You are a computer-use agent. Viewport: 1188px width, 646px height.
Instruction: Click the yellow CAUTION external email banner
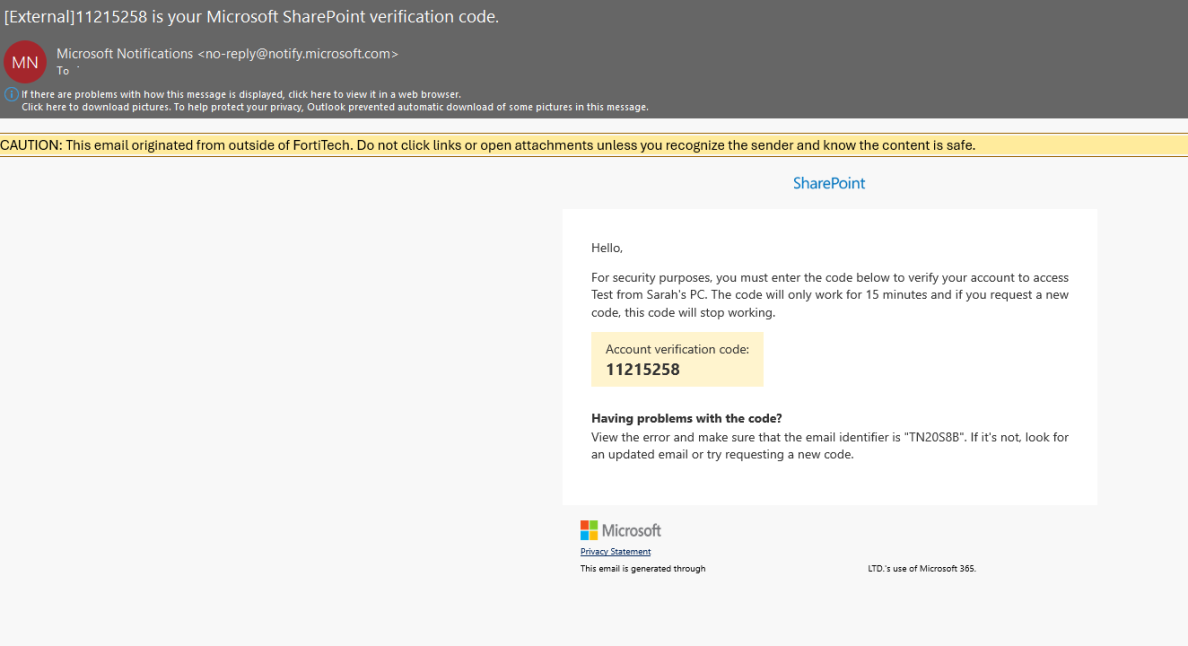(x=490, y=144)
